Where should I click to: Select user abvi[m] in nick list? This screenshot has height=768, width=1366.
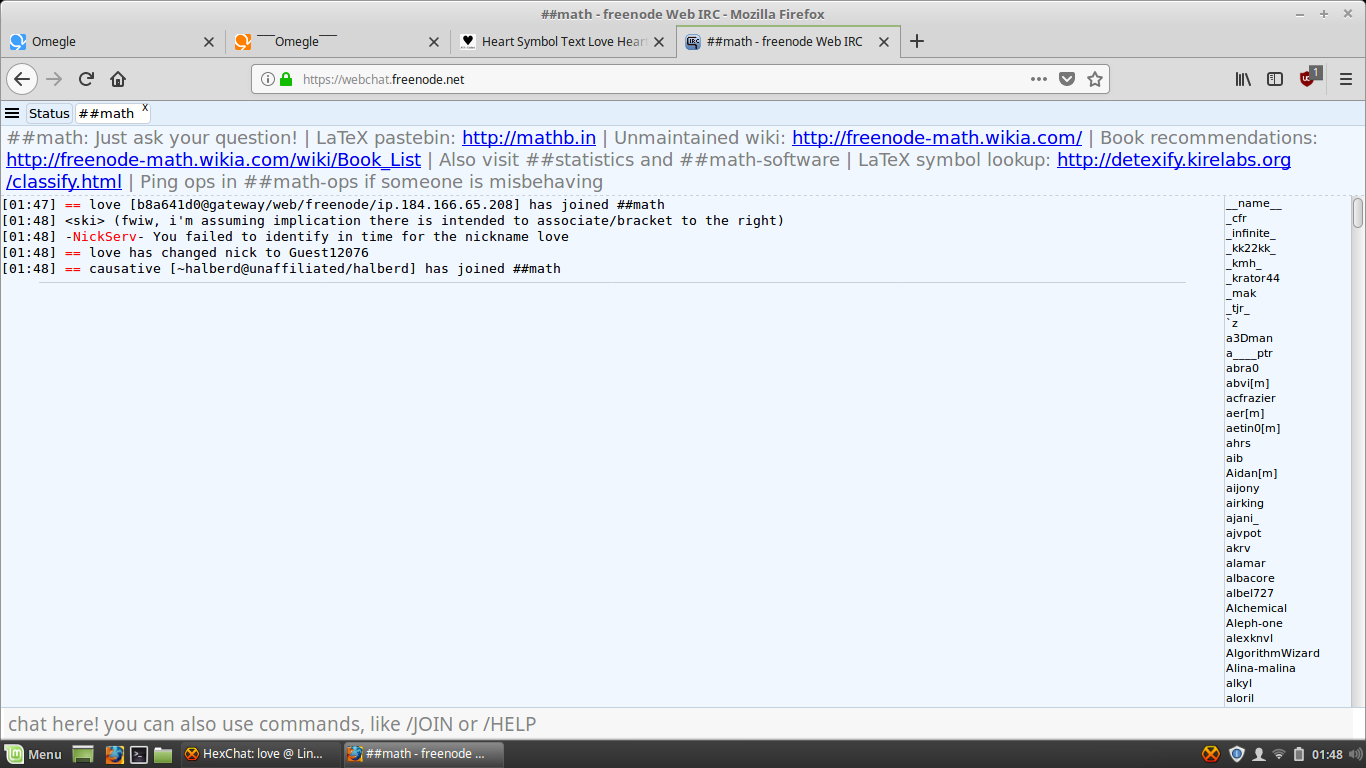pos(1248,383)
